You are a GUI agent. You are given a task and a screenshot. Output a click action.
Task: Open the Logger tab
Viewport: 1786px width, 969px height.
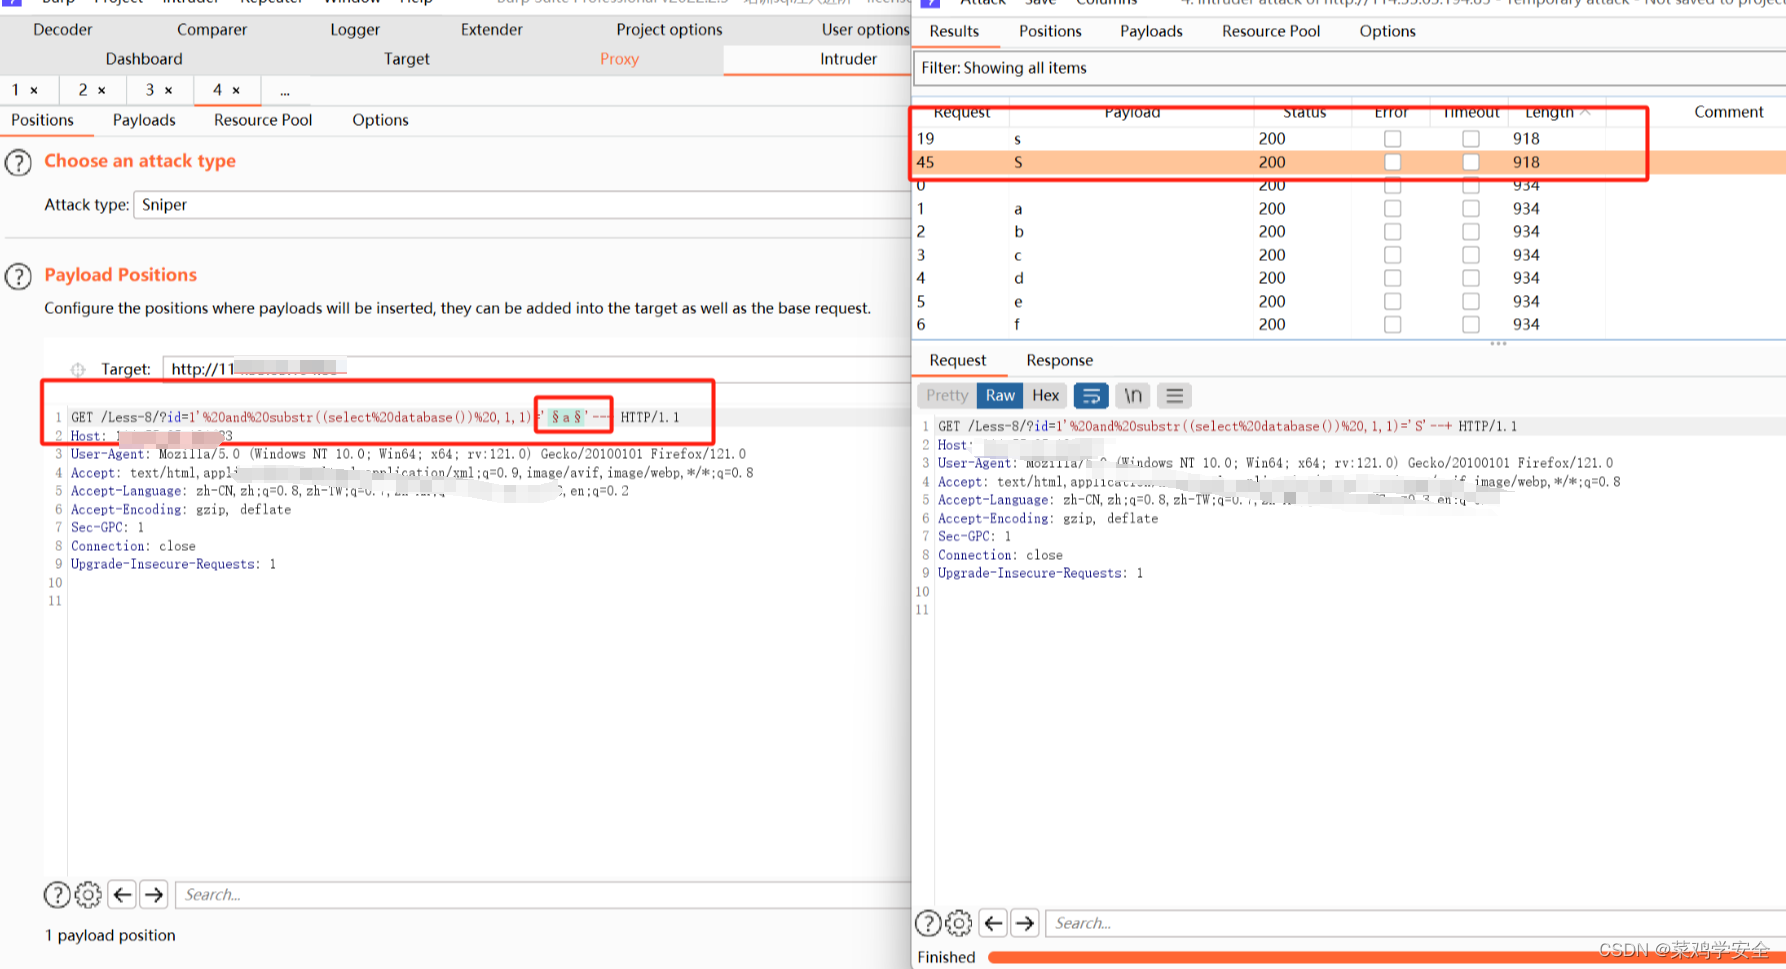click(355, 30)
